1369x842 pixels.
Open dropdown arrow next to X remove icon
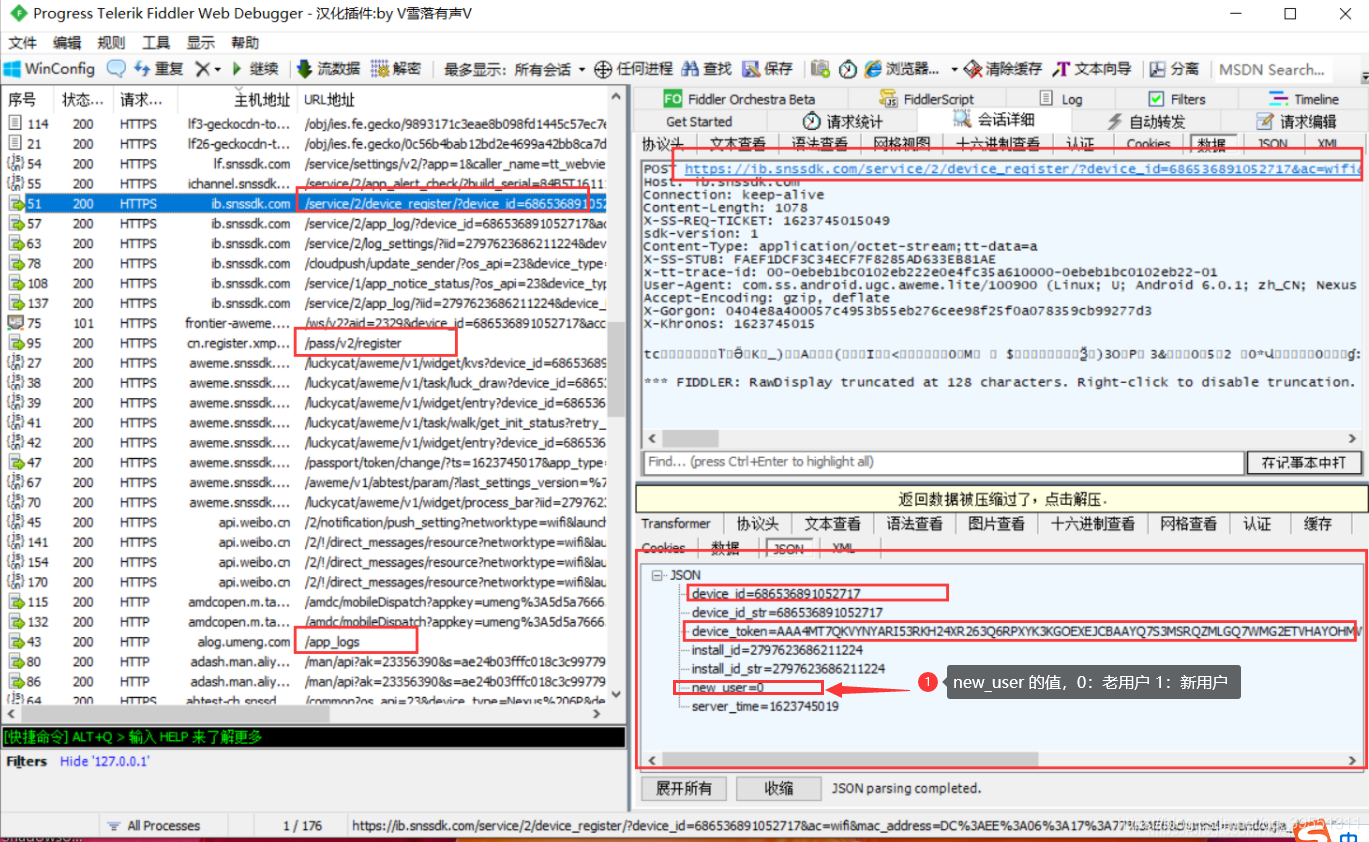coord(218,69)
